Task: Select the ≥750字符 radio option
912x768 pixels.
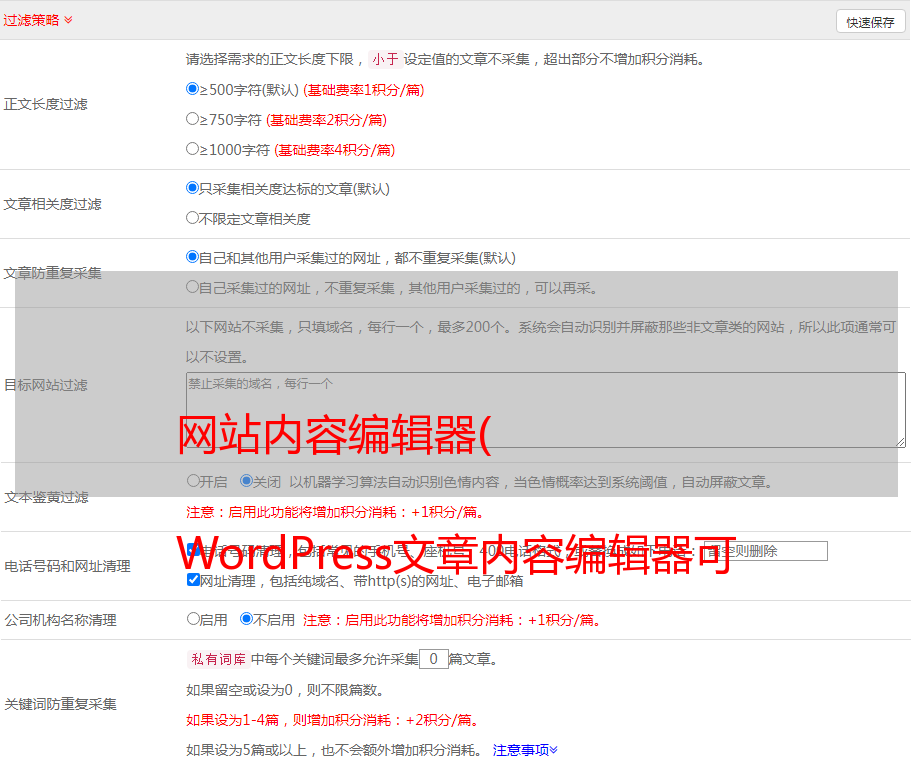Action: [x=192, y=119]
